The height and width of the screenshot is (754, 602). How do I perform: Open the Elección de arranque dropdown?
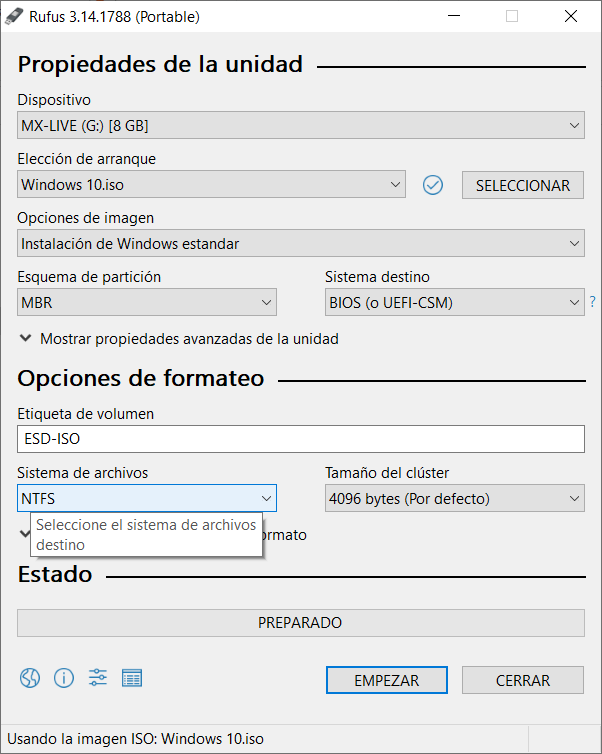pos(212,185)
